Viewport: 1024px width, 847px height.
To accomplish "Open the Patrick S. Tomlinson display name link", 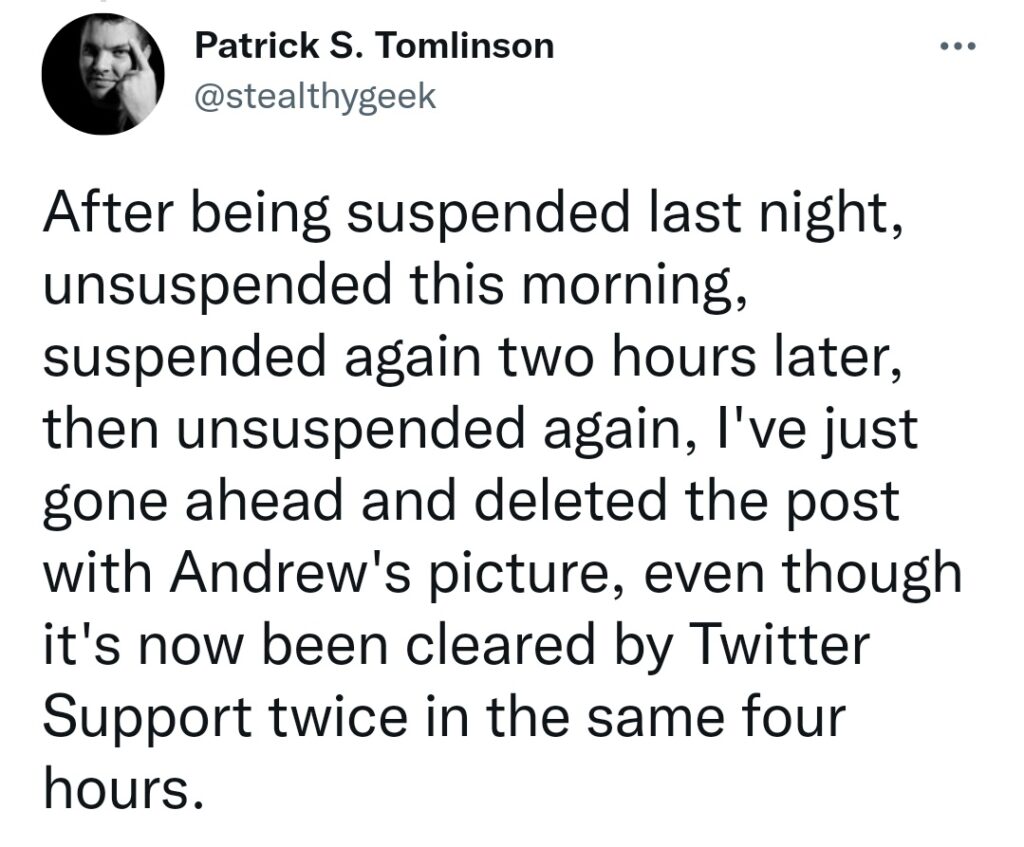I will (x=374, y=46).
